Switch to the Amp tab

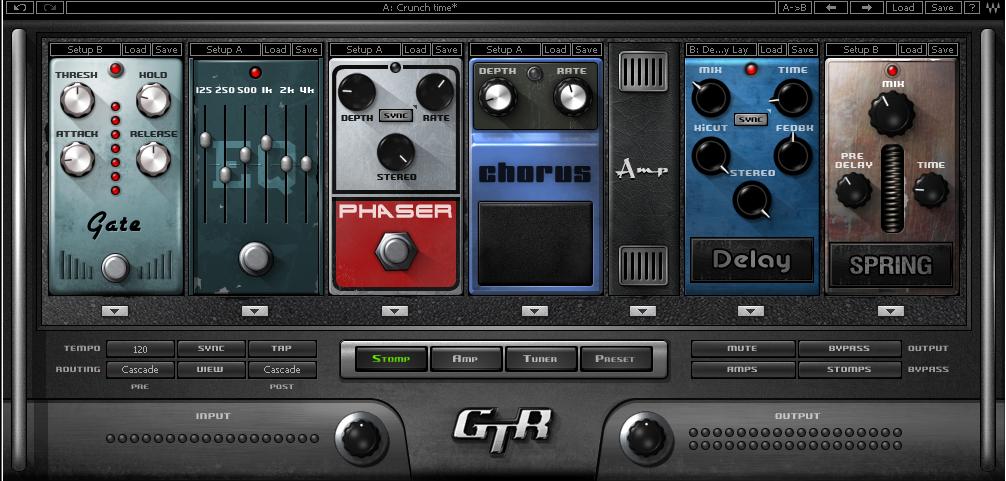[x=466, y=359]
